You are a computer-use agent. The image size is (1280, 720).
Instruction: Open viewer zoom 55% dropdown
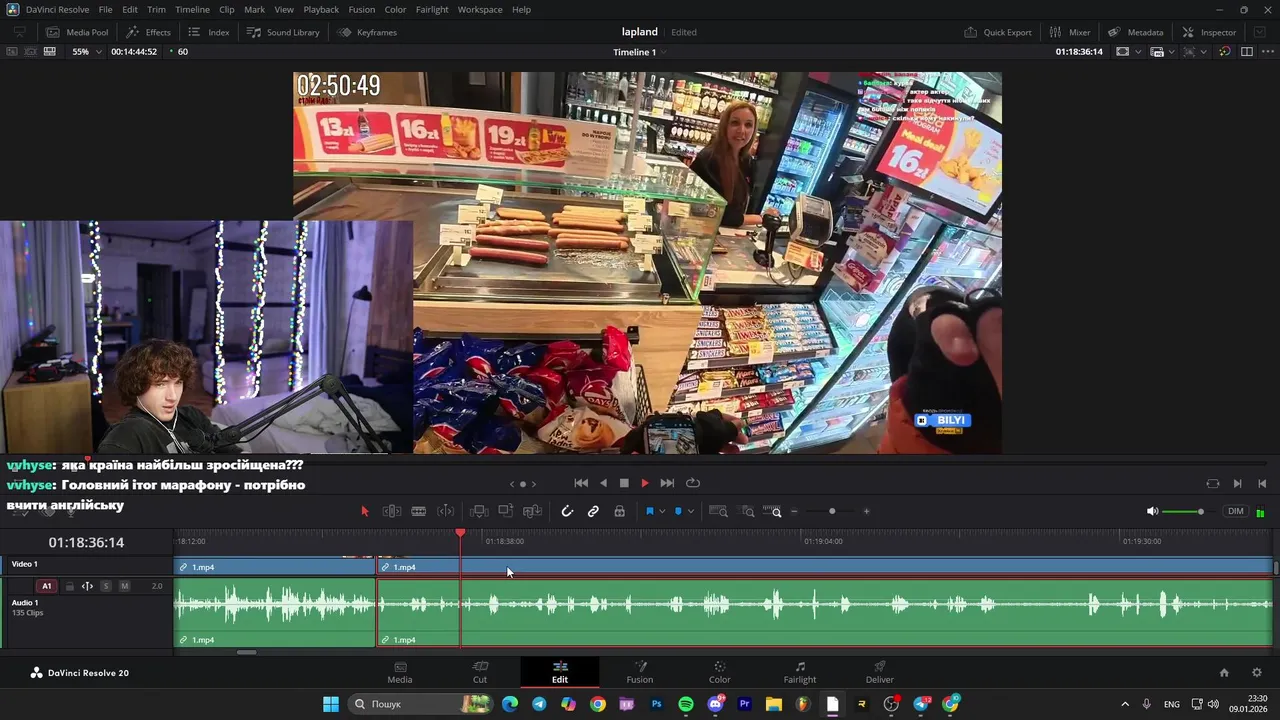click(x=87, y=51)
